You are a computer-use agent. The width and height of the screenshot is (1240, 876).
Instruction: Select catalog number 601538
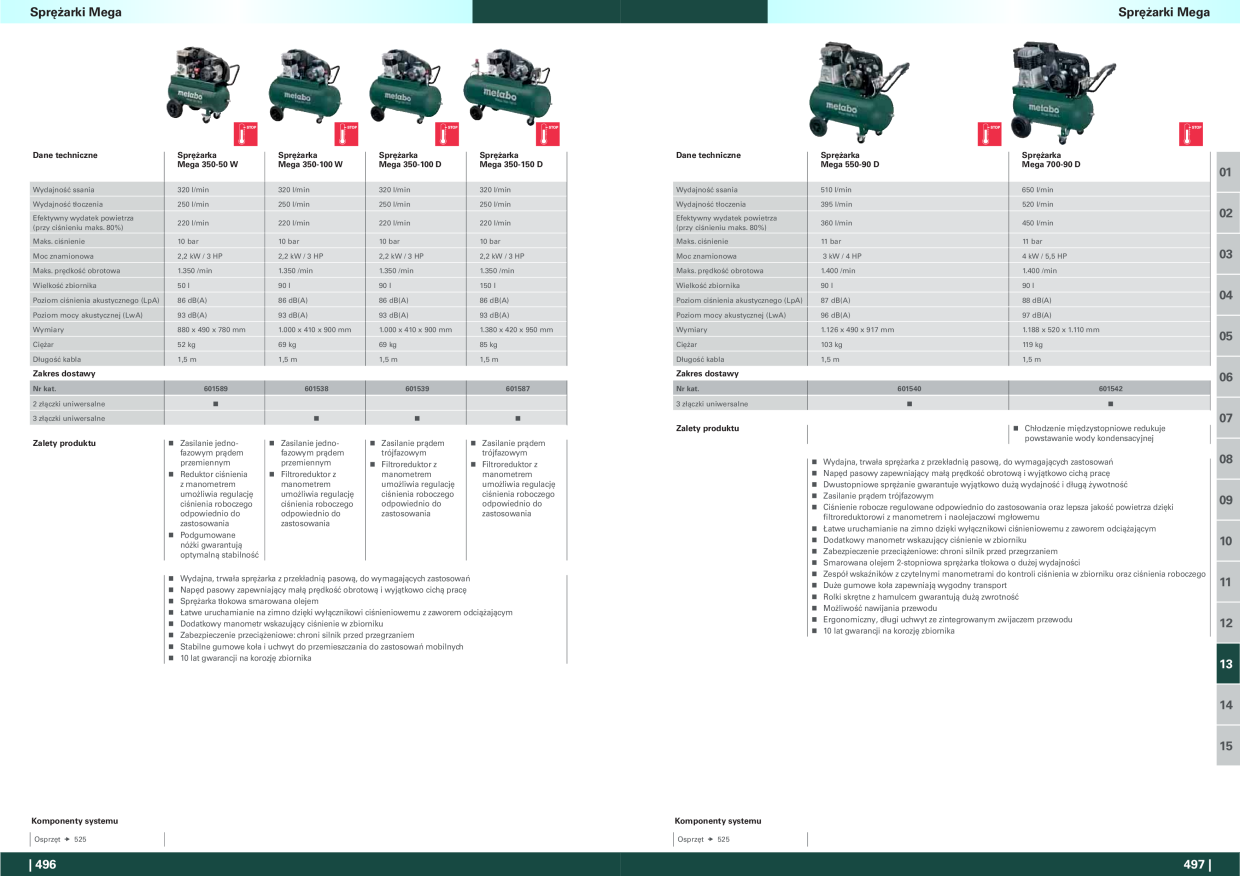coord(316,388)
